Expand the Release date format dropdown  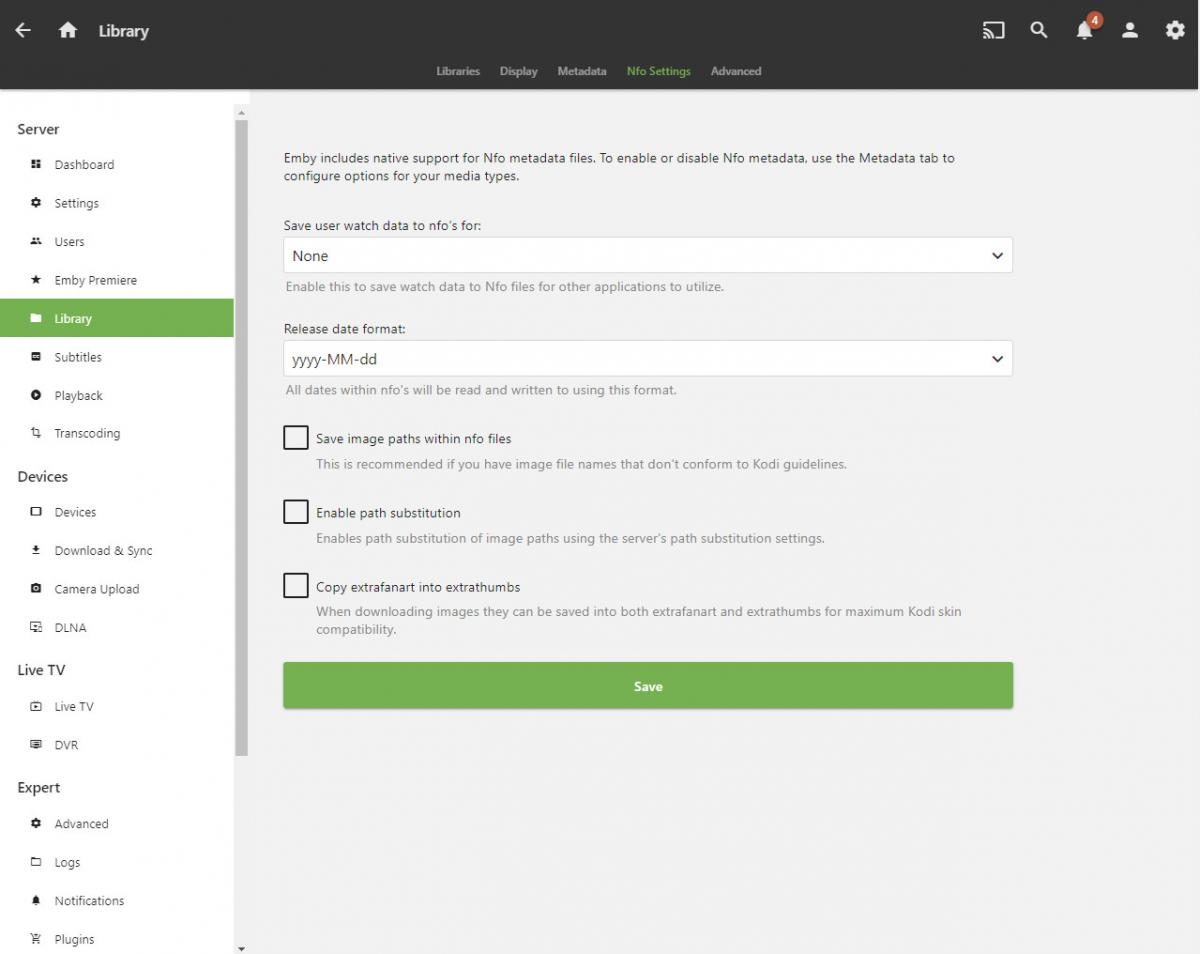[x=647, y=359]
